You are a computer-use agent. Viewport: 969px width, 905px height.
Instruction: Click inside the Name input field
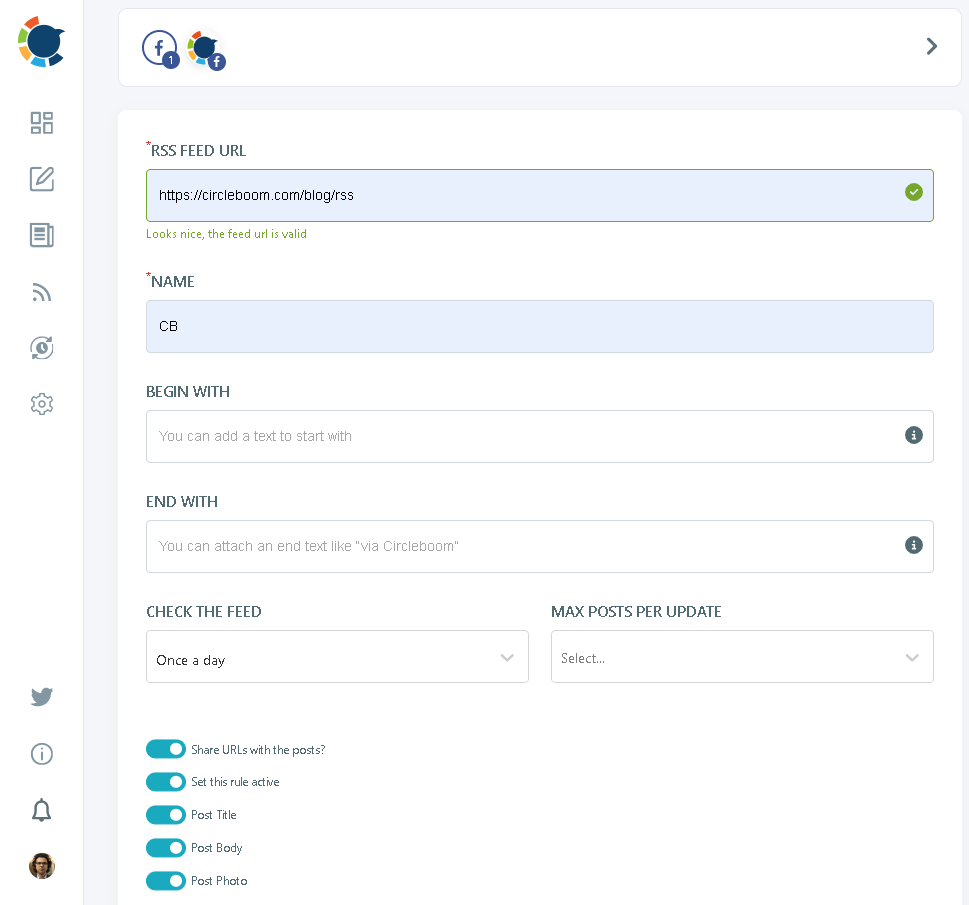(540, 326)
